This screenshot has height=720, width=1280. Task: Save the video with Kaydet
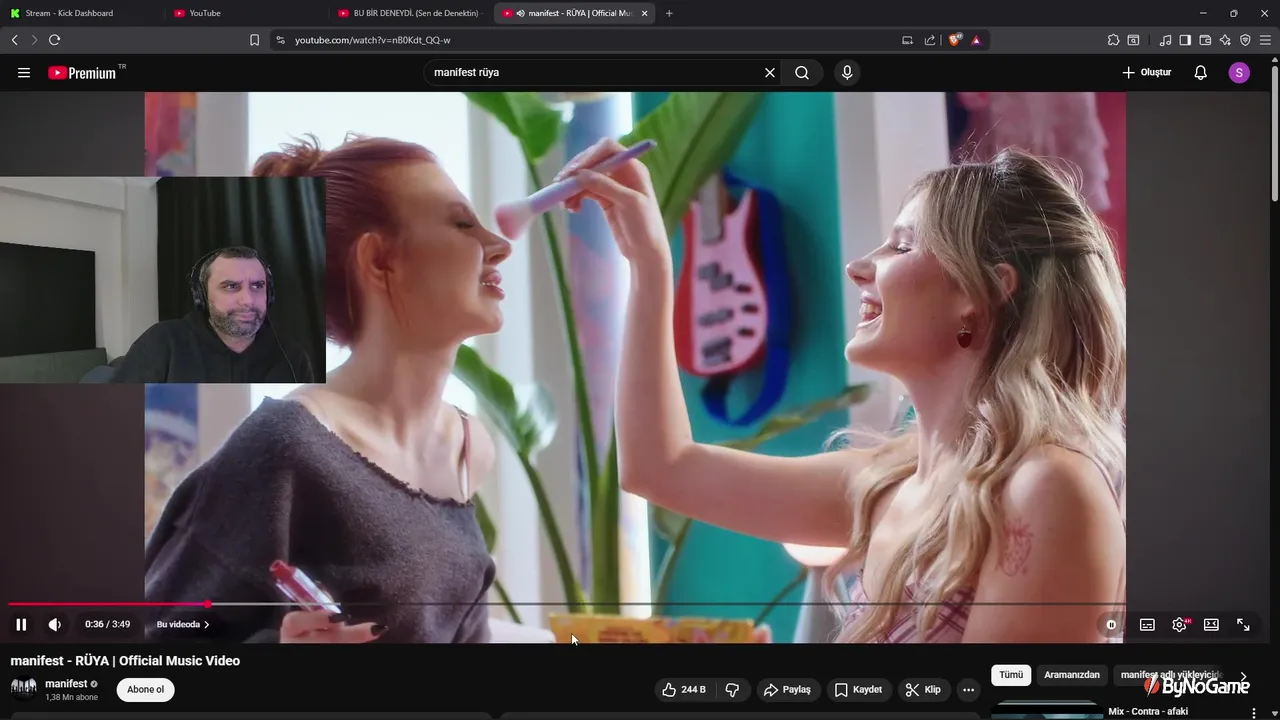click(859, 690)
